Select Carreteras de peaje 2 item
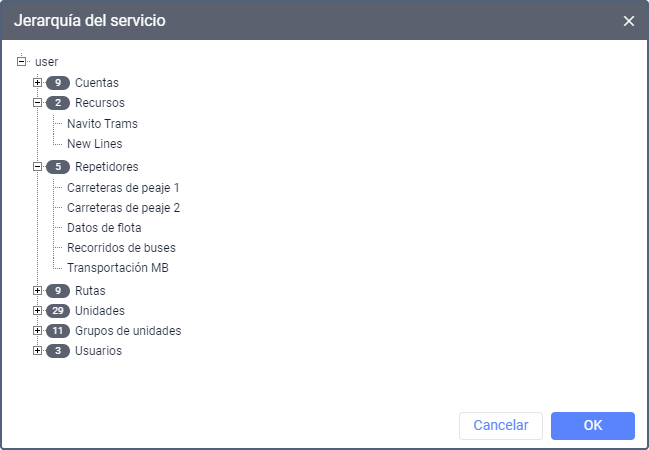Screen dimensions: 649x450 (x=123, y=208)
